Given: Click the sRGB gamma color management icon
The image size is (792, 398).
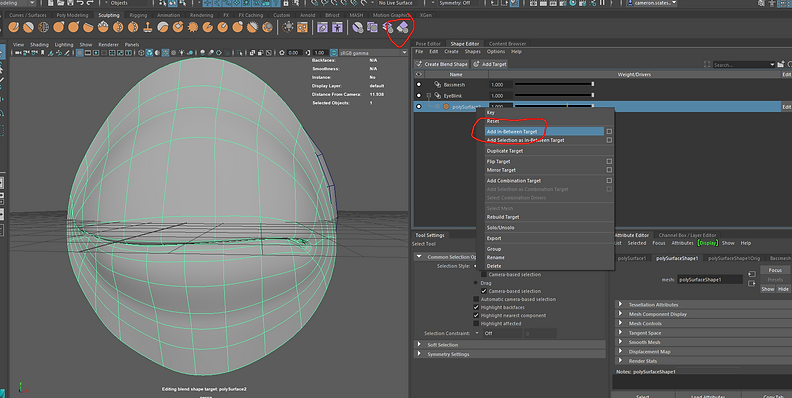Looking at the screenshot, I should pos(334,53).
